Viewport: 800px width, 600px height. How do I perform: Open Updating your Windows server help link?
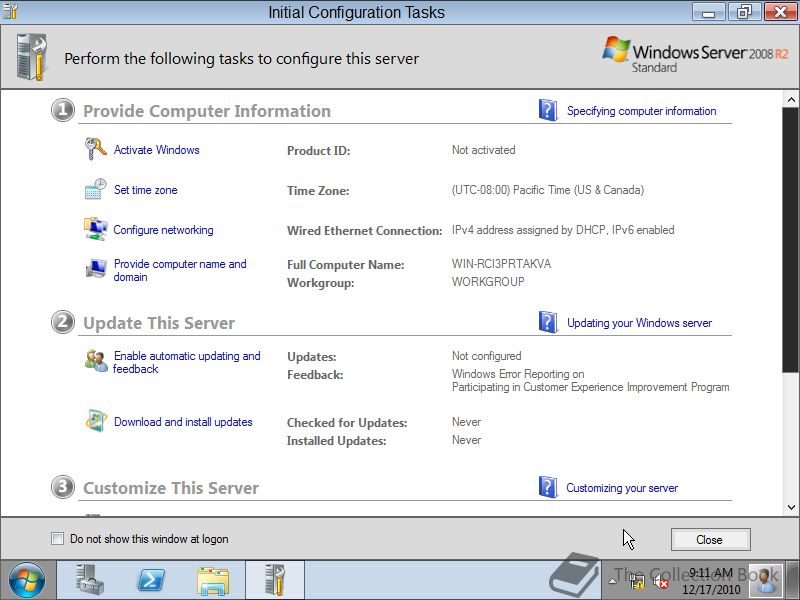pos(639,323)
